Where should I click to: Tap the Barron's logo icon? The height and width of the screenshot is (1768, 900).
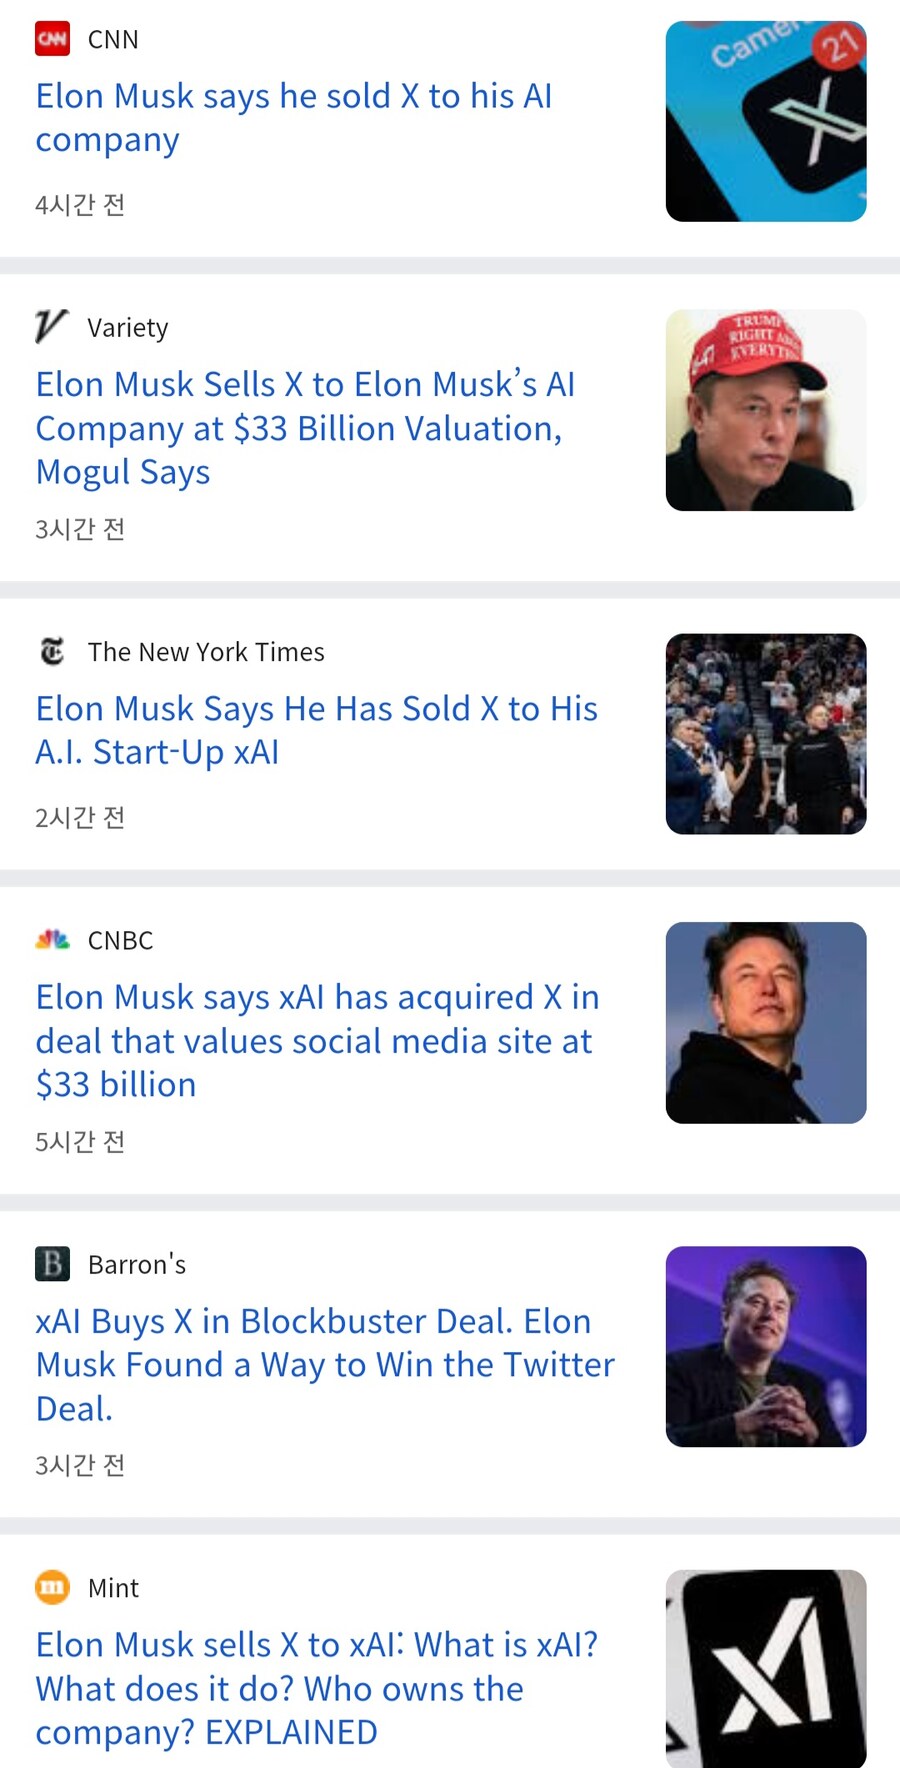click(52, 1264)
